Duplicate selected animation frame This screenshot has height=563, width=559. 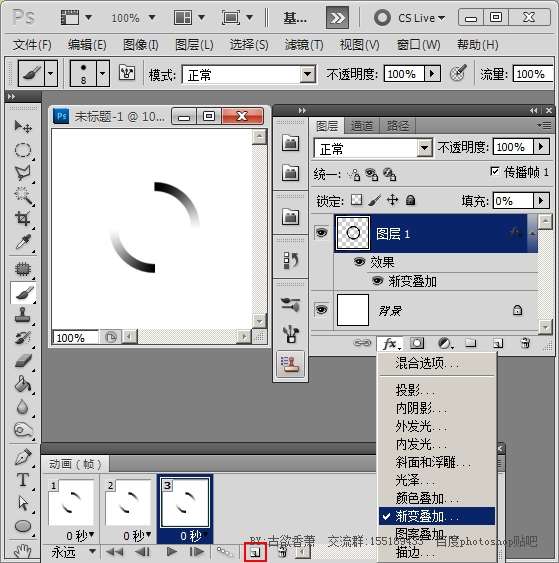255,552
